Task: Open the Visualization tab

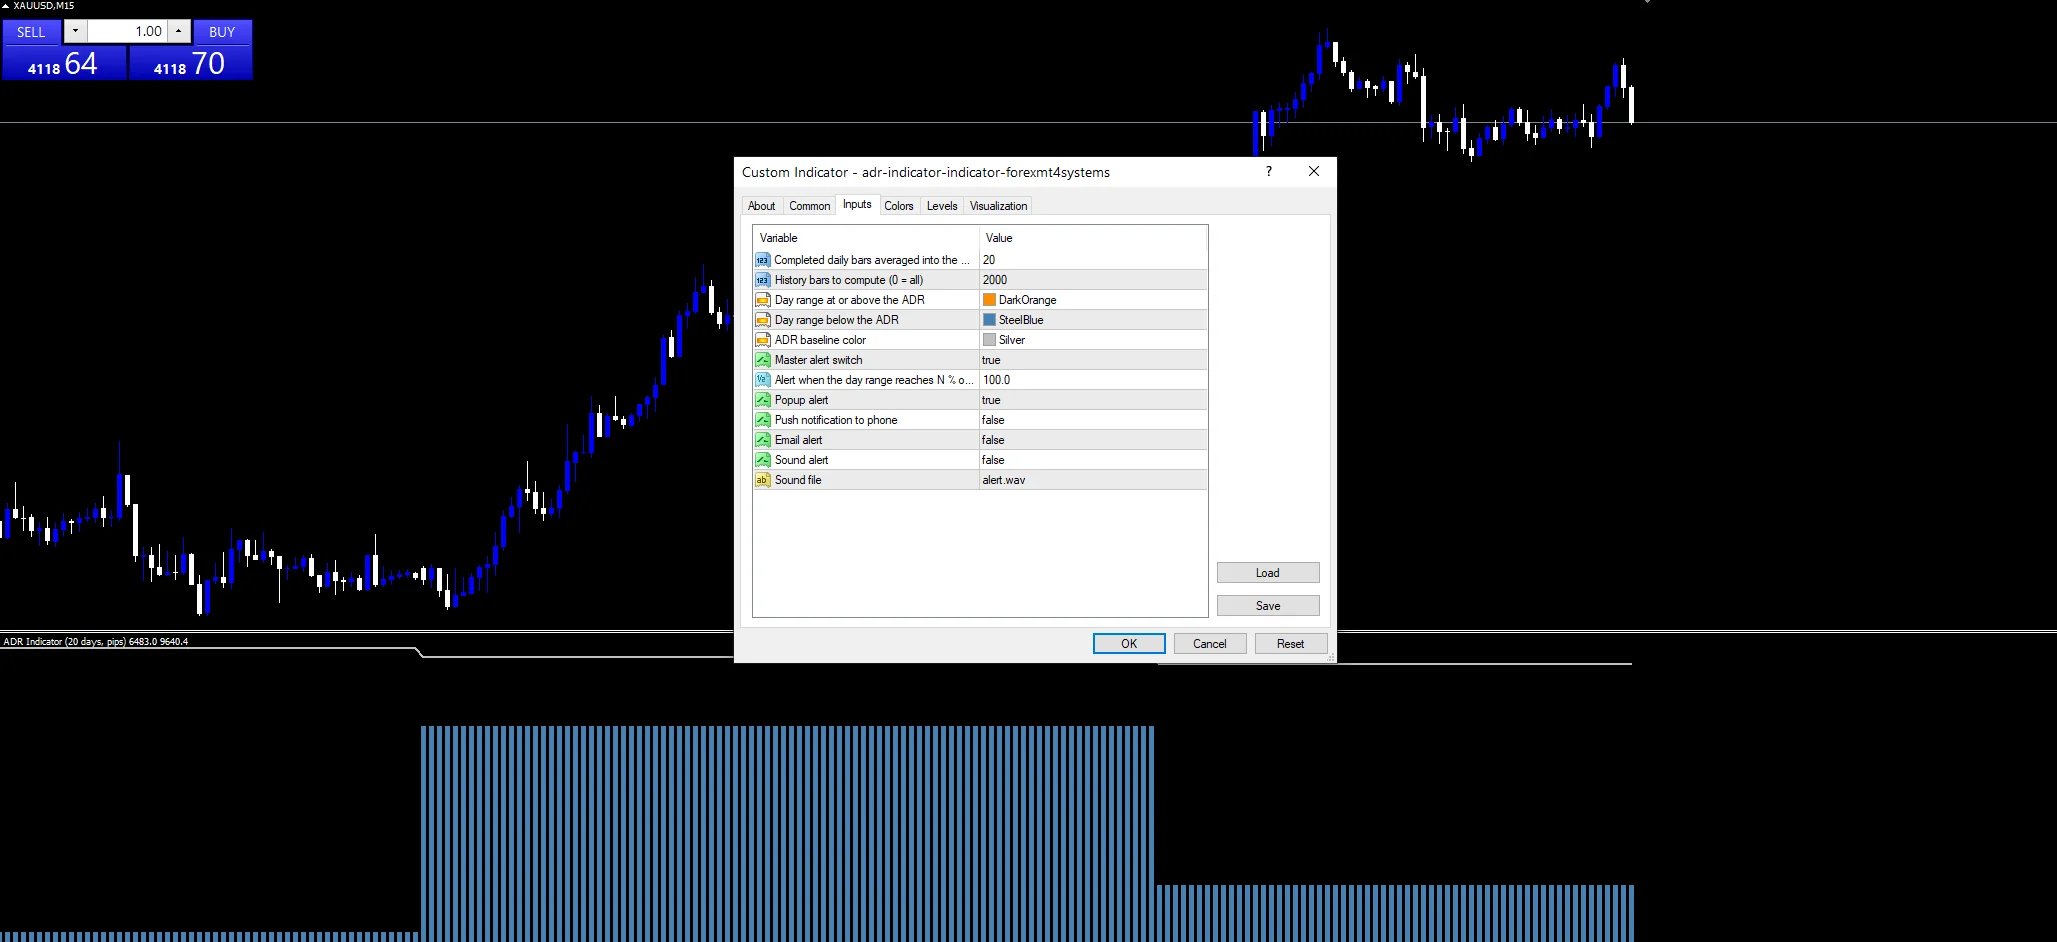Action: [x=998, y=206]
